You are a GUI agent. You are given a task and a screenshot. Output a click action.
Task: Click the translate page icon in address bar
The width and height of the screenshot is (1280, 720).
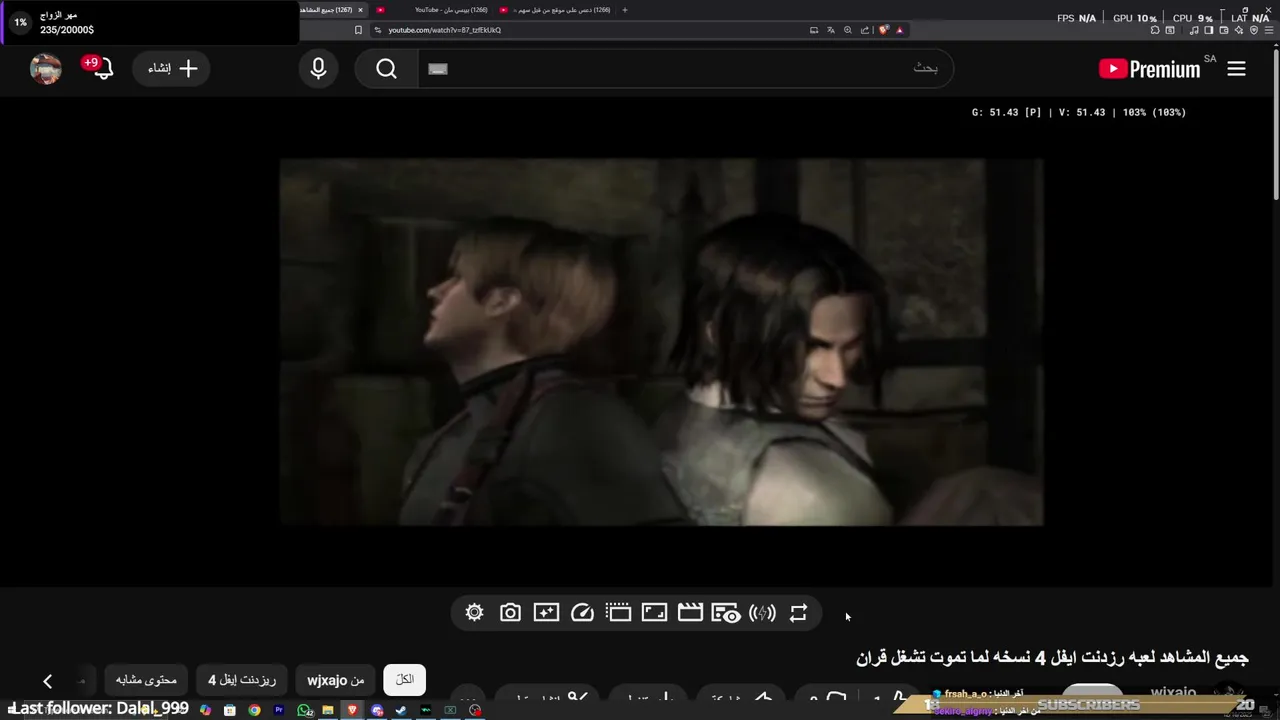[831, 30]
